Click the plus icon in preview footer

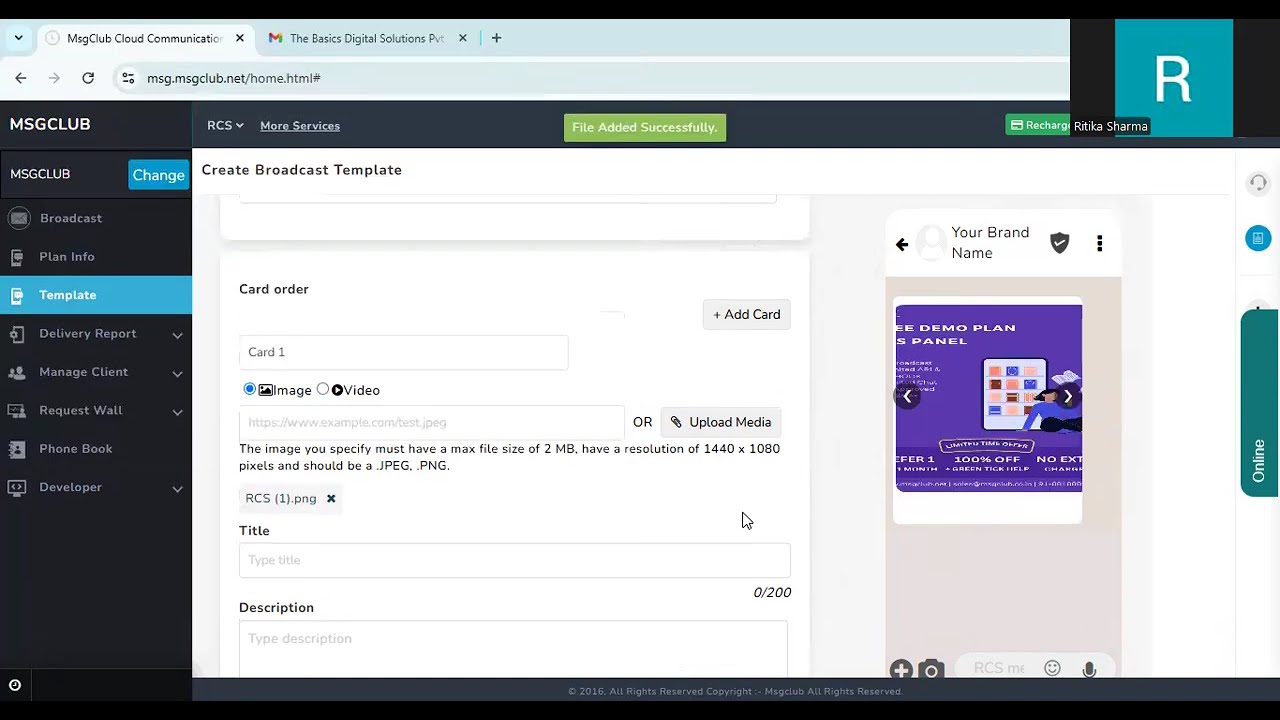tap(901, 669)
